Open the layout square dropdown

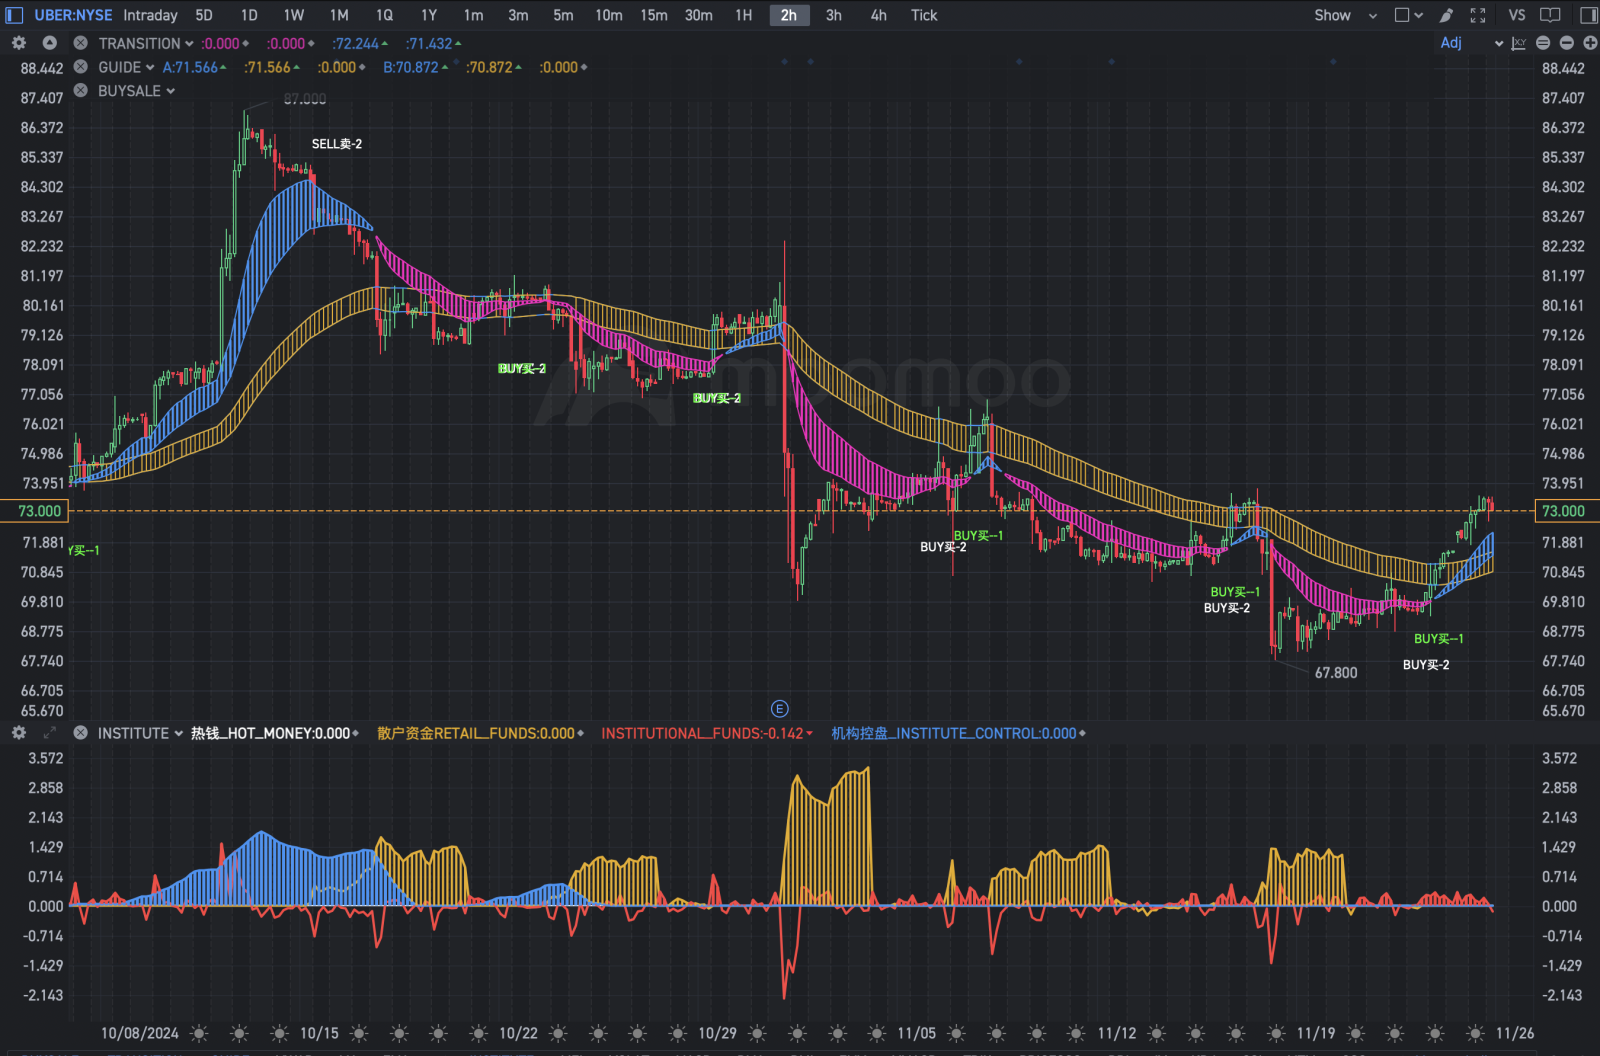coord(1408,15)
